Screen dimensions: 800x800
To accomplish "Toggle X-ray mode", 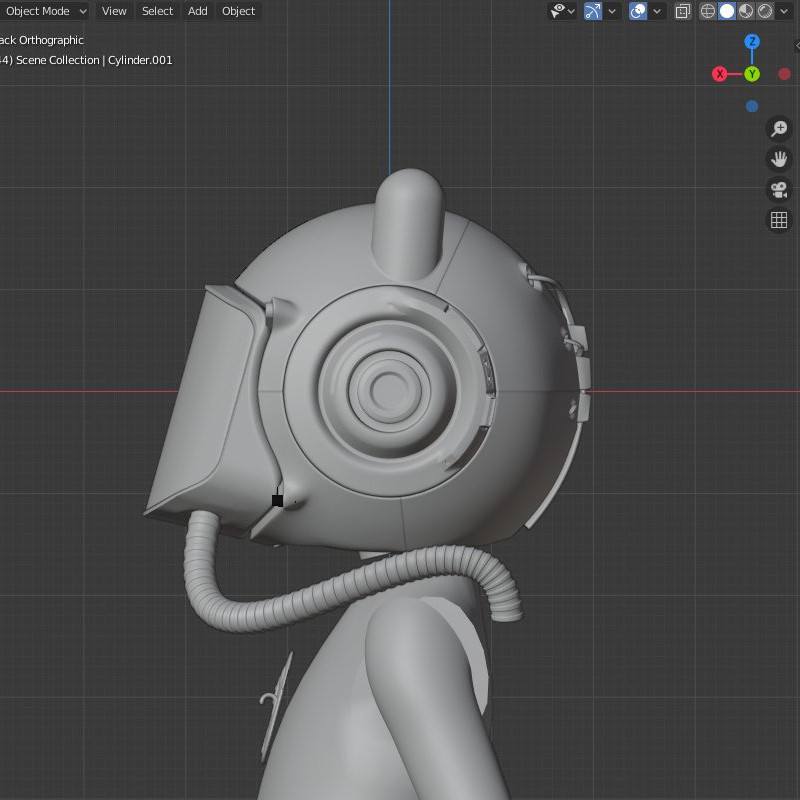I will coord(682,11).
